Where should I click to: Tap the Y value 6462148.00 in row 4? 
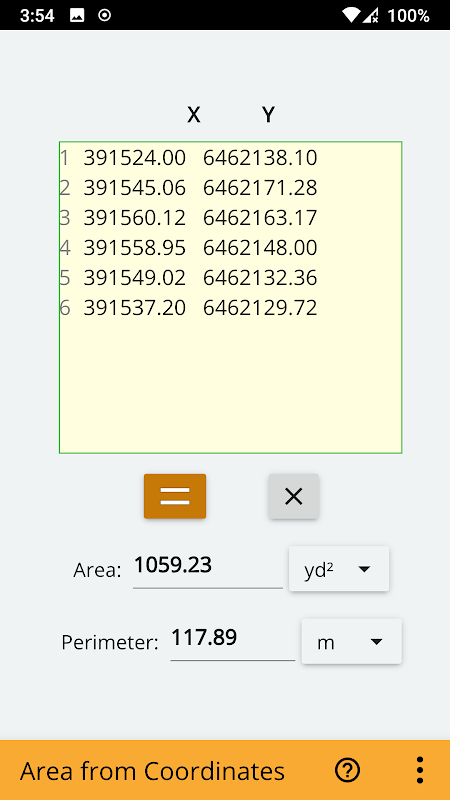(260, 248)
